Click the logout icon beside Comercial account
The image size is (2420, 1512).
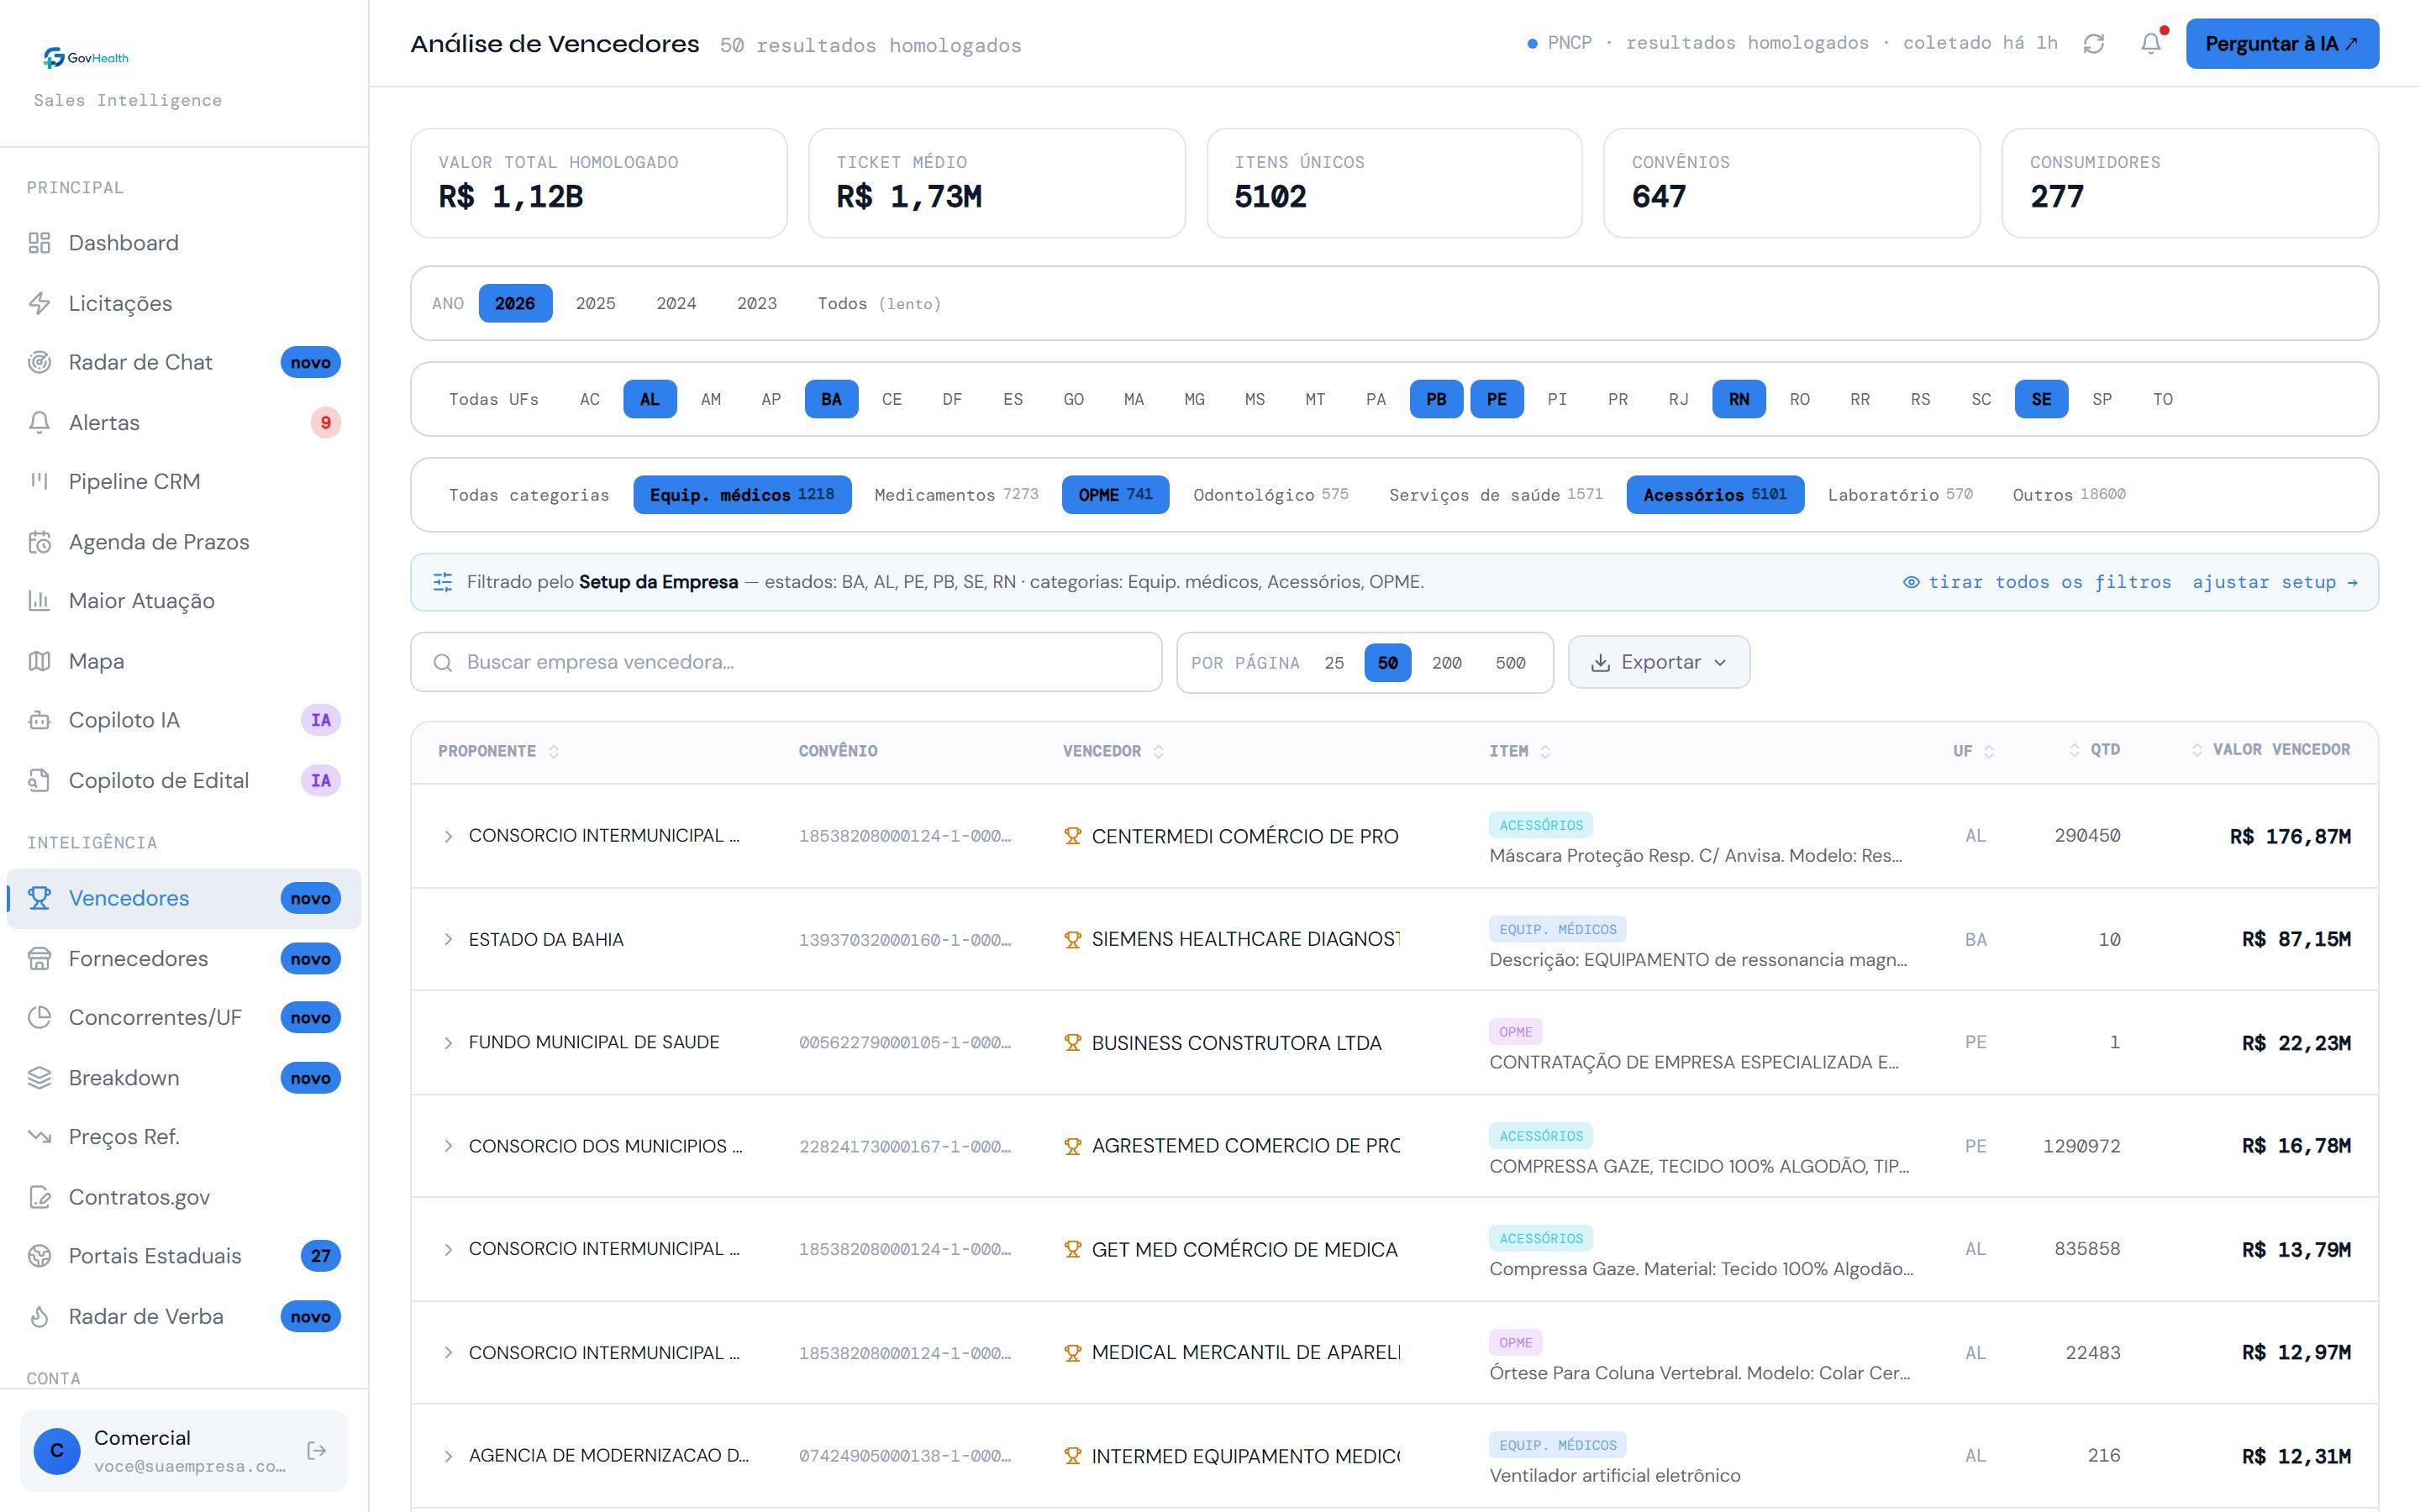316,1450
